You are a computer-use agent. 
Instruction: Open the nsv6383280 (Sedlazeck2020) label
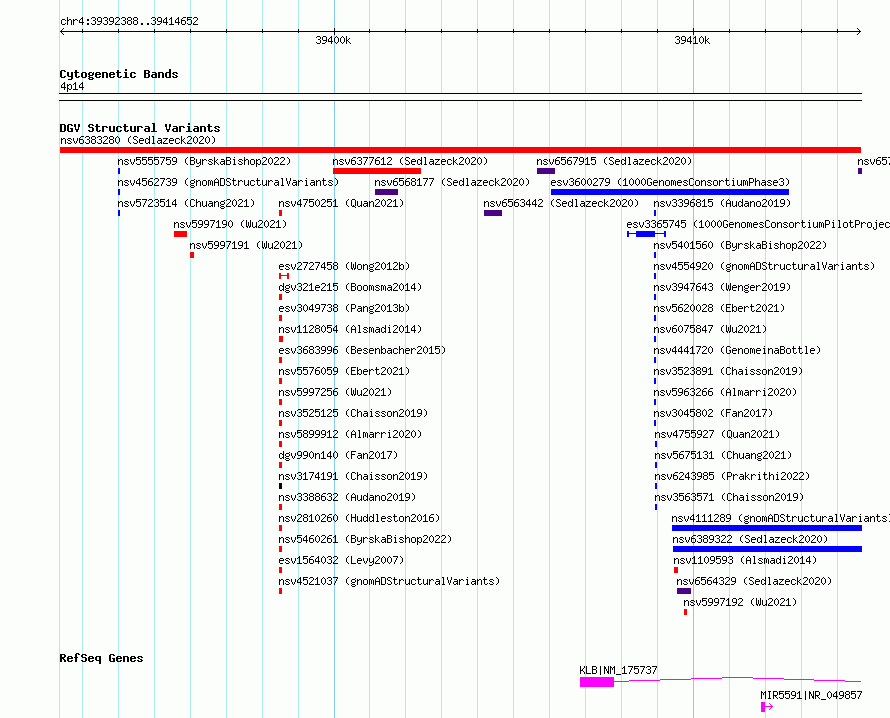coord(138,140)
